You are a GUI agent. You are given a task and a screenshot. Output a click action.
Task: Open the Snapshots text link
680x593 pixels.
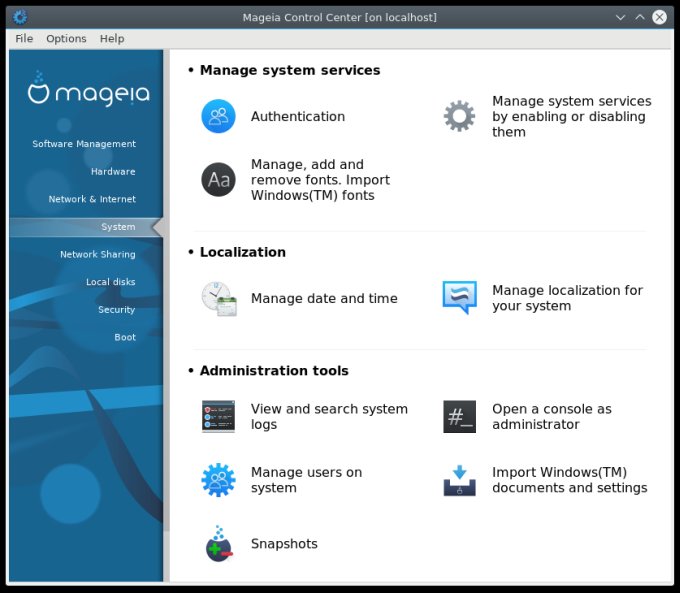(x=284, y=544)
